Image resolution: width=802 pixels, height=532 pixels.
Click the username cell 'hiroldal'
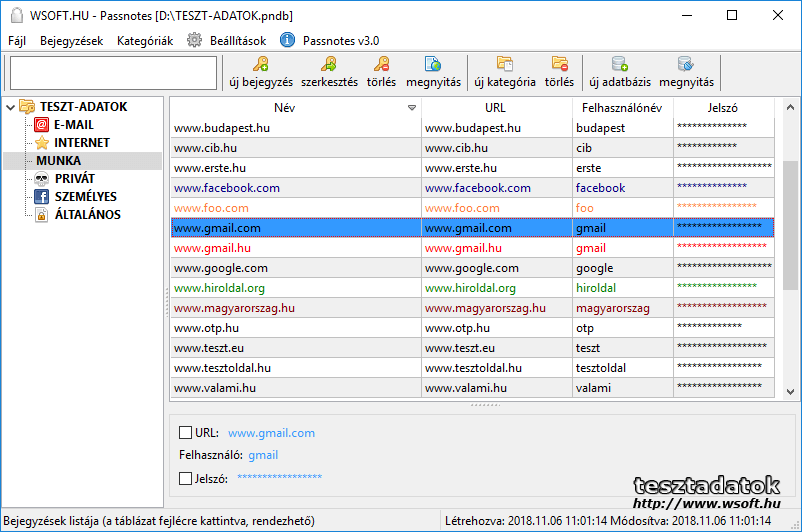(x=596, y=287)
